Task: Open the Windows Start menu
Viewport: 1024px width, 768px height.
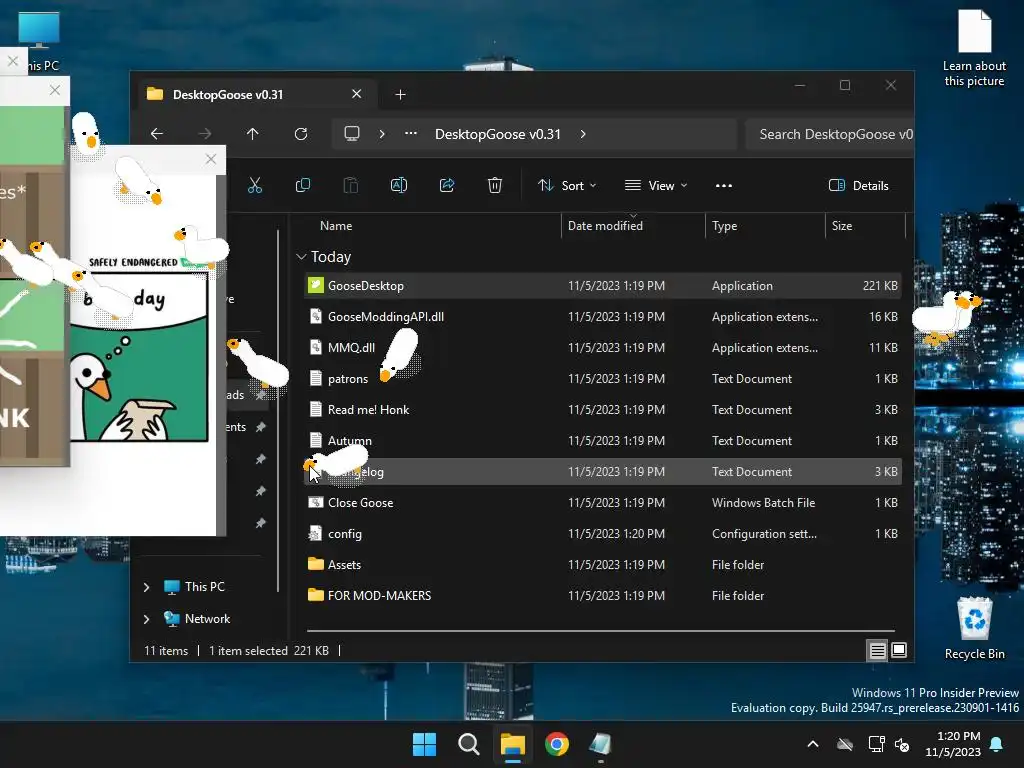Action: [424, 744]
